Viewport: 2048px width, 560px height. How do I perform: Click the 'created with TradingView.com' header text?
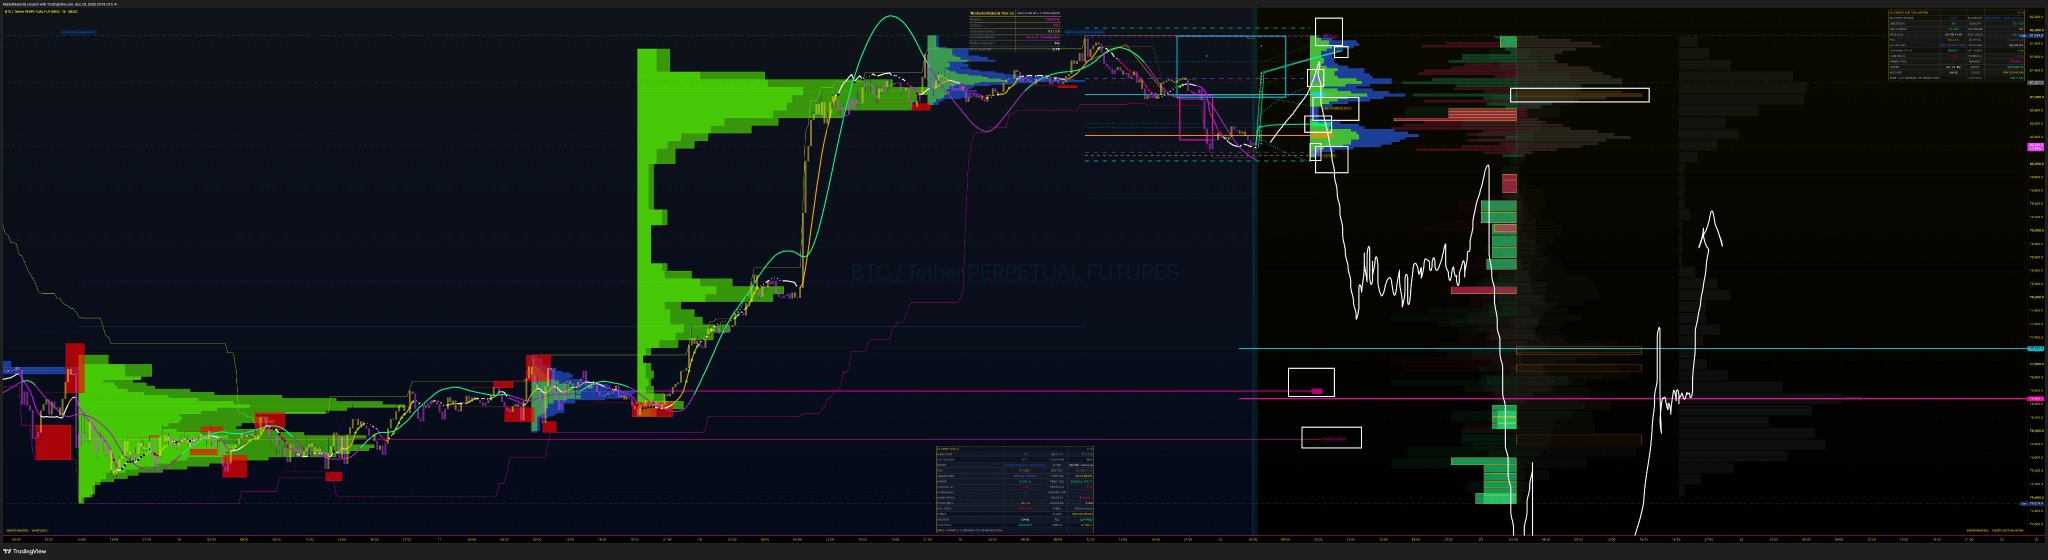point(60,3)
